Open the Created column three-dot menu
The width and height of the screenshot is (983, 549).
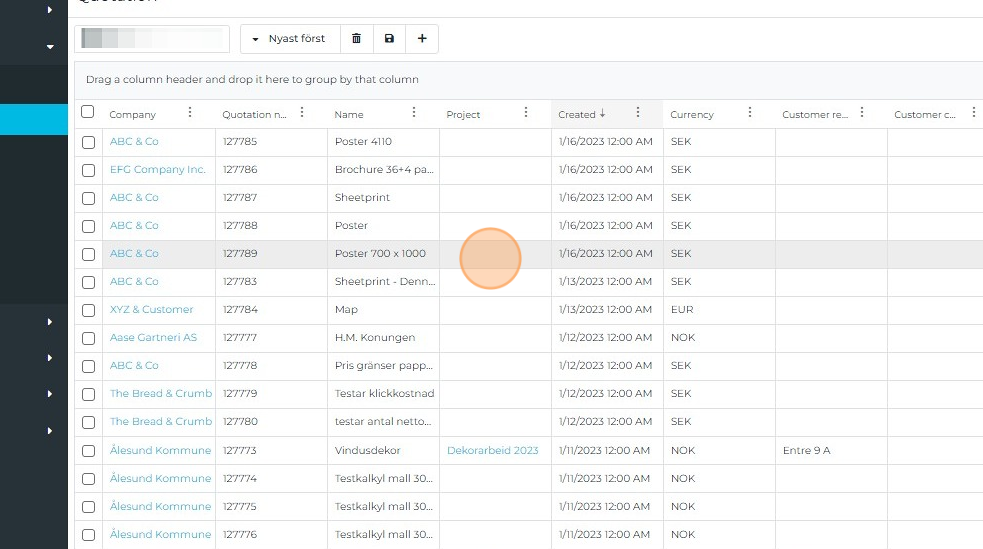click(x=638, y=113)
